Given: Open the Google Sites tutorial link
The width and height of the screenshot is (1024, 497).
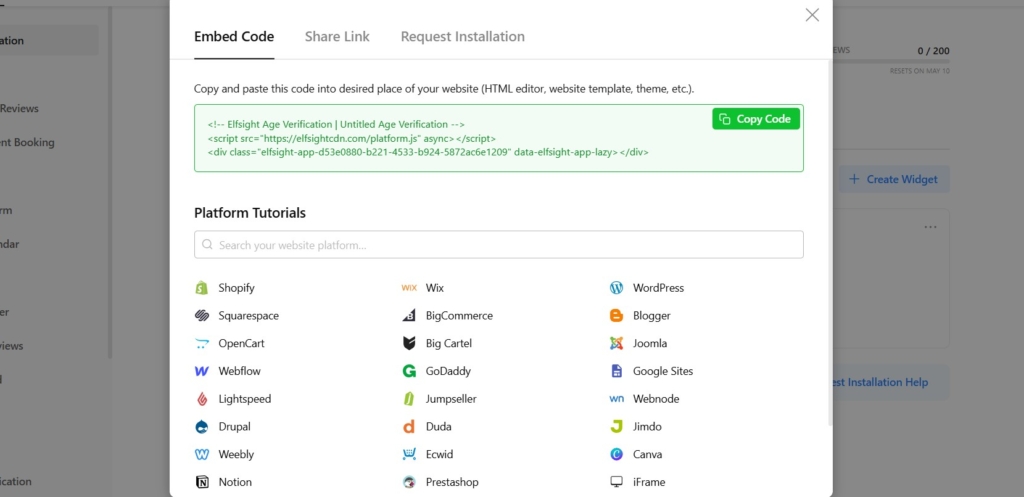Looking at the screenshot, I should click(662, 371).
